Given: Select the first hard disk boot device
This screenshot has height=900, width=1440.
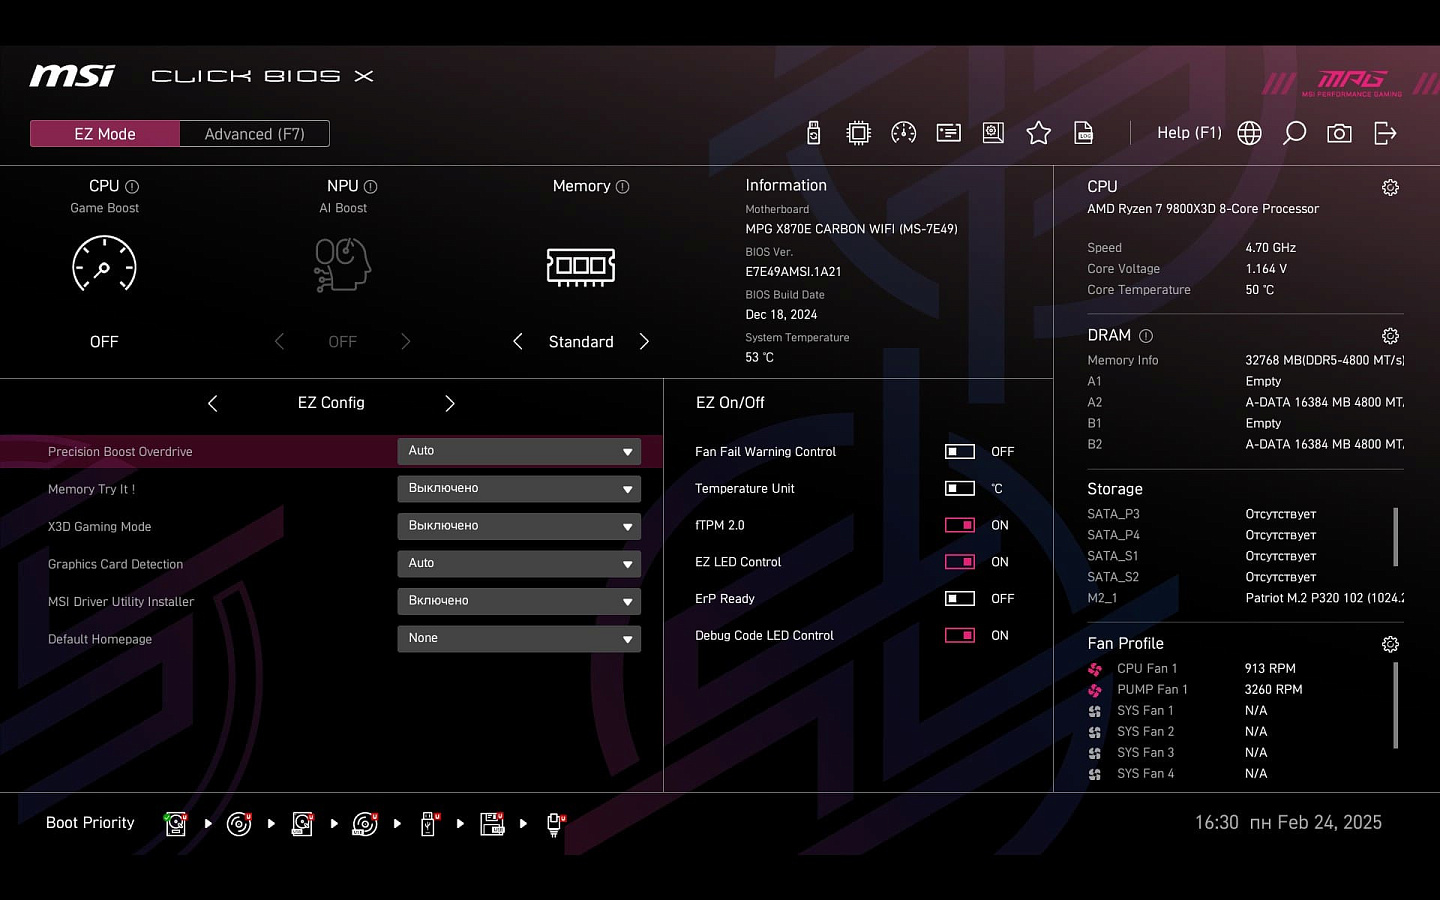Looking at the screenshot, I should click(176, 823).
